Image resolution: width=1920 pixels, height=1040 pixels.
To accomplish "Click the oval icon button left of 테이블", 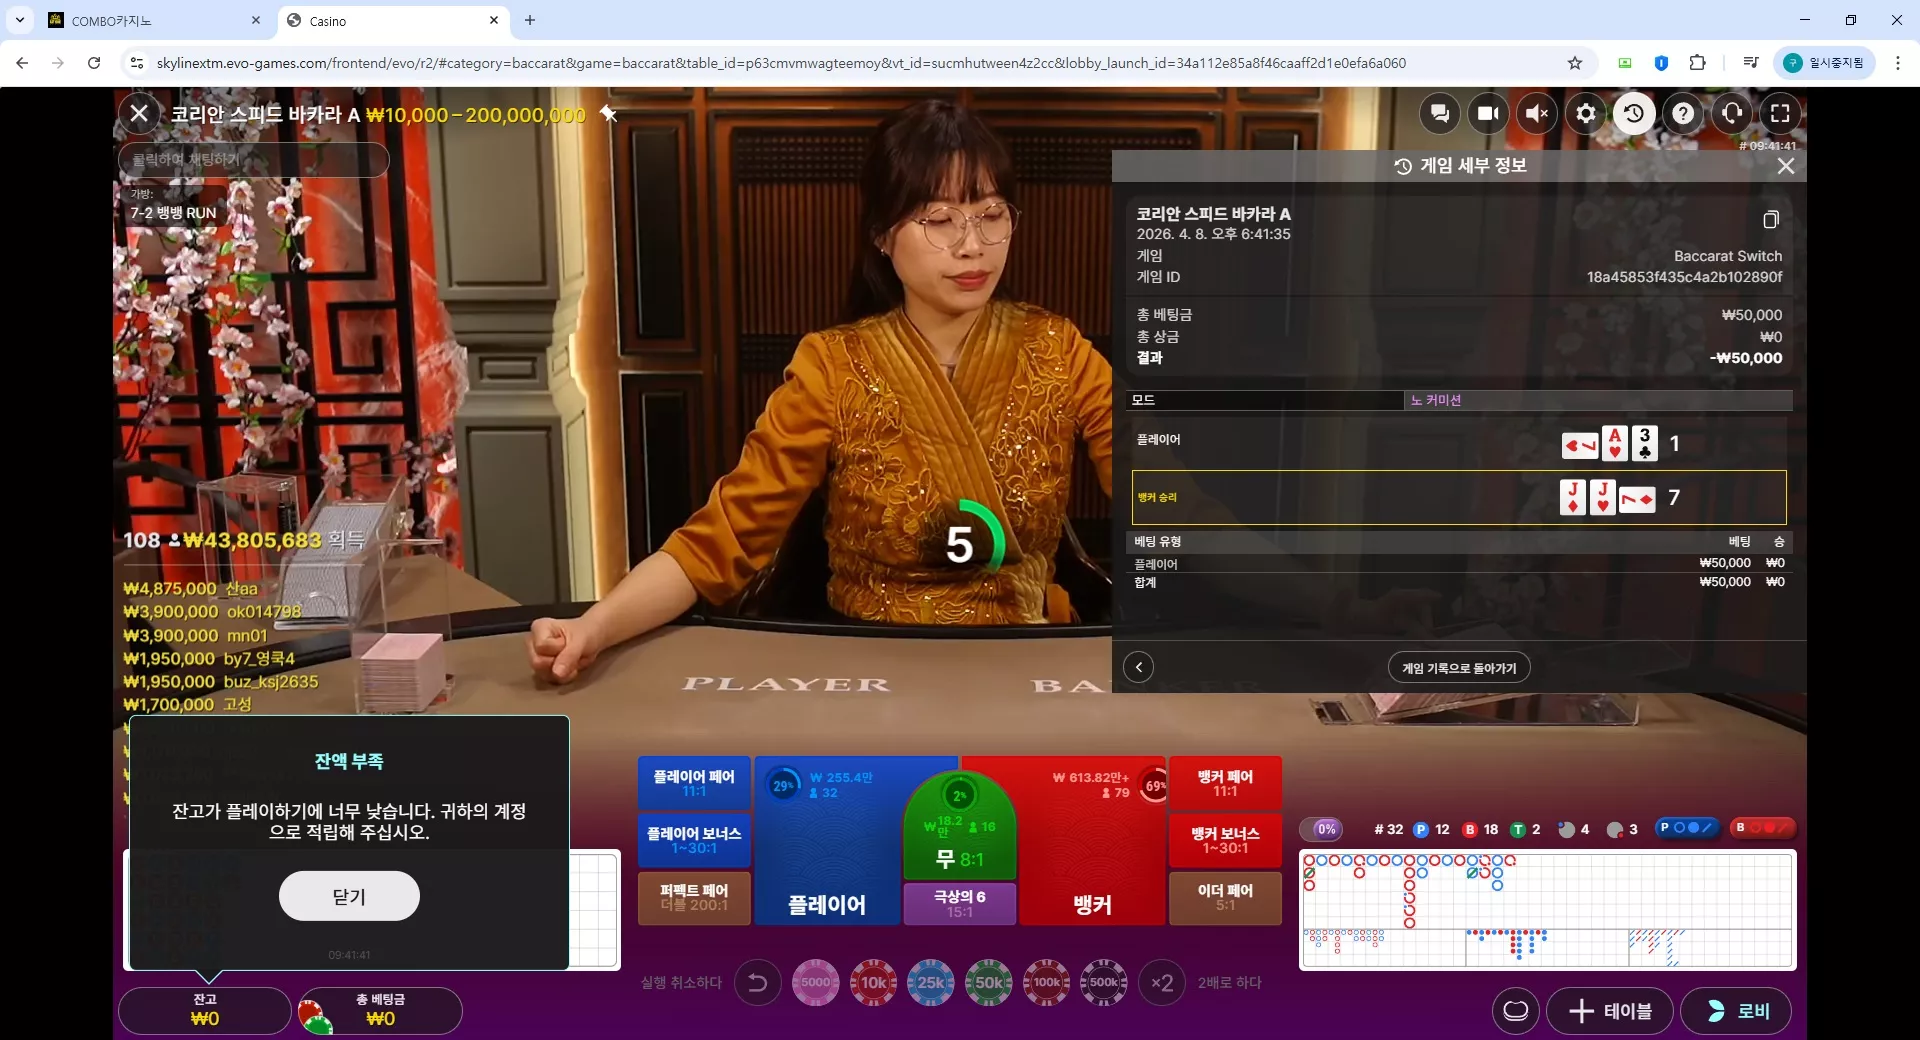I will (x=1515, y=1011).
